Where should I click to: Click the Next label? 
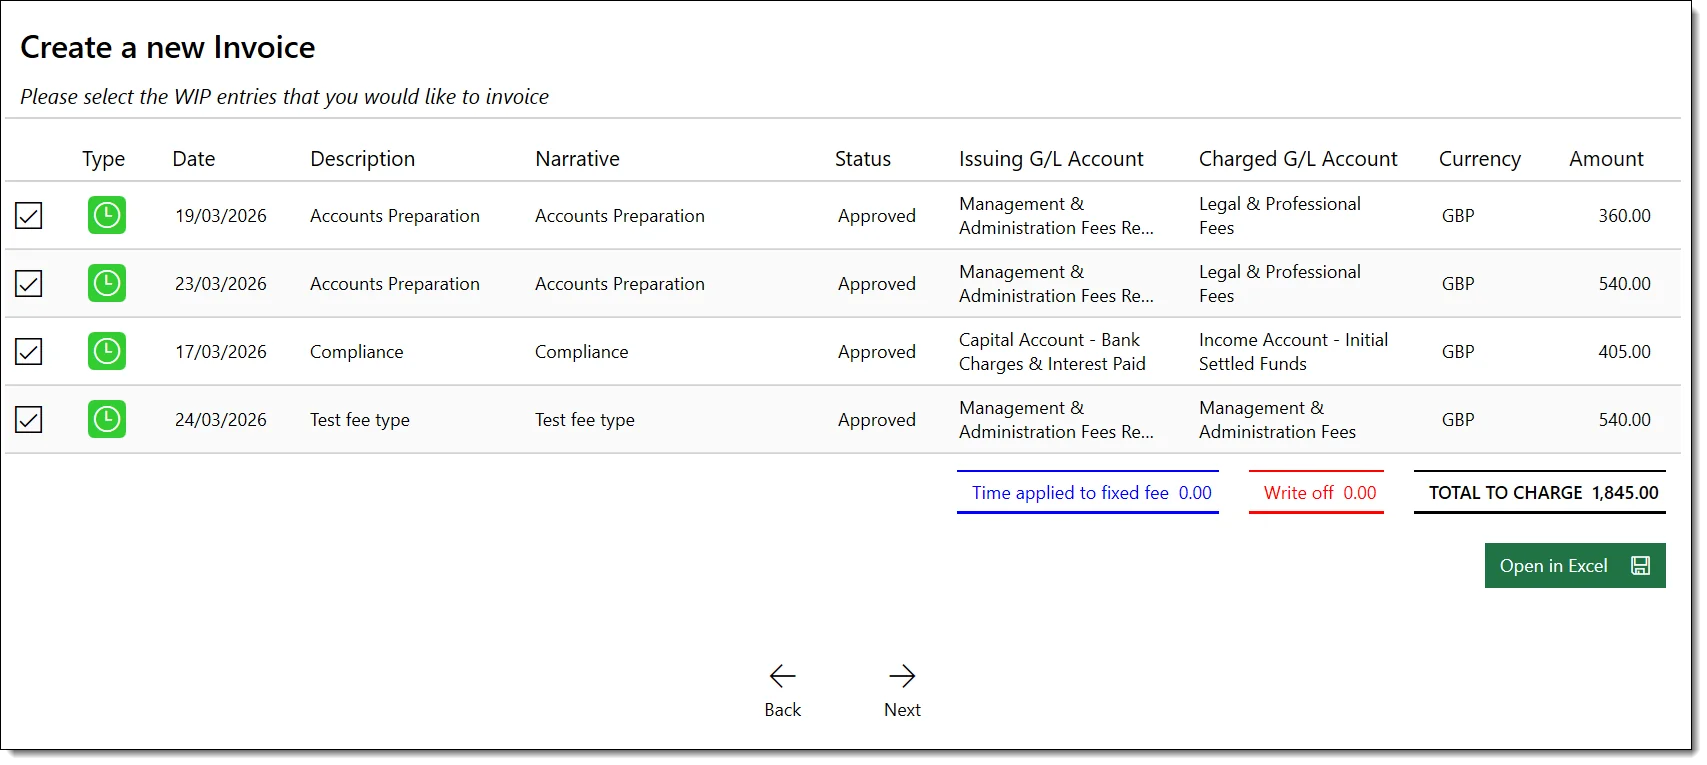click(902, 710)
